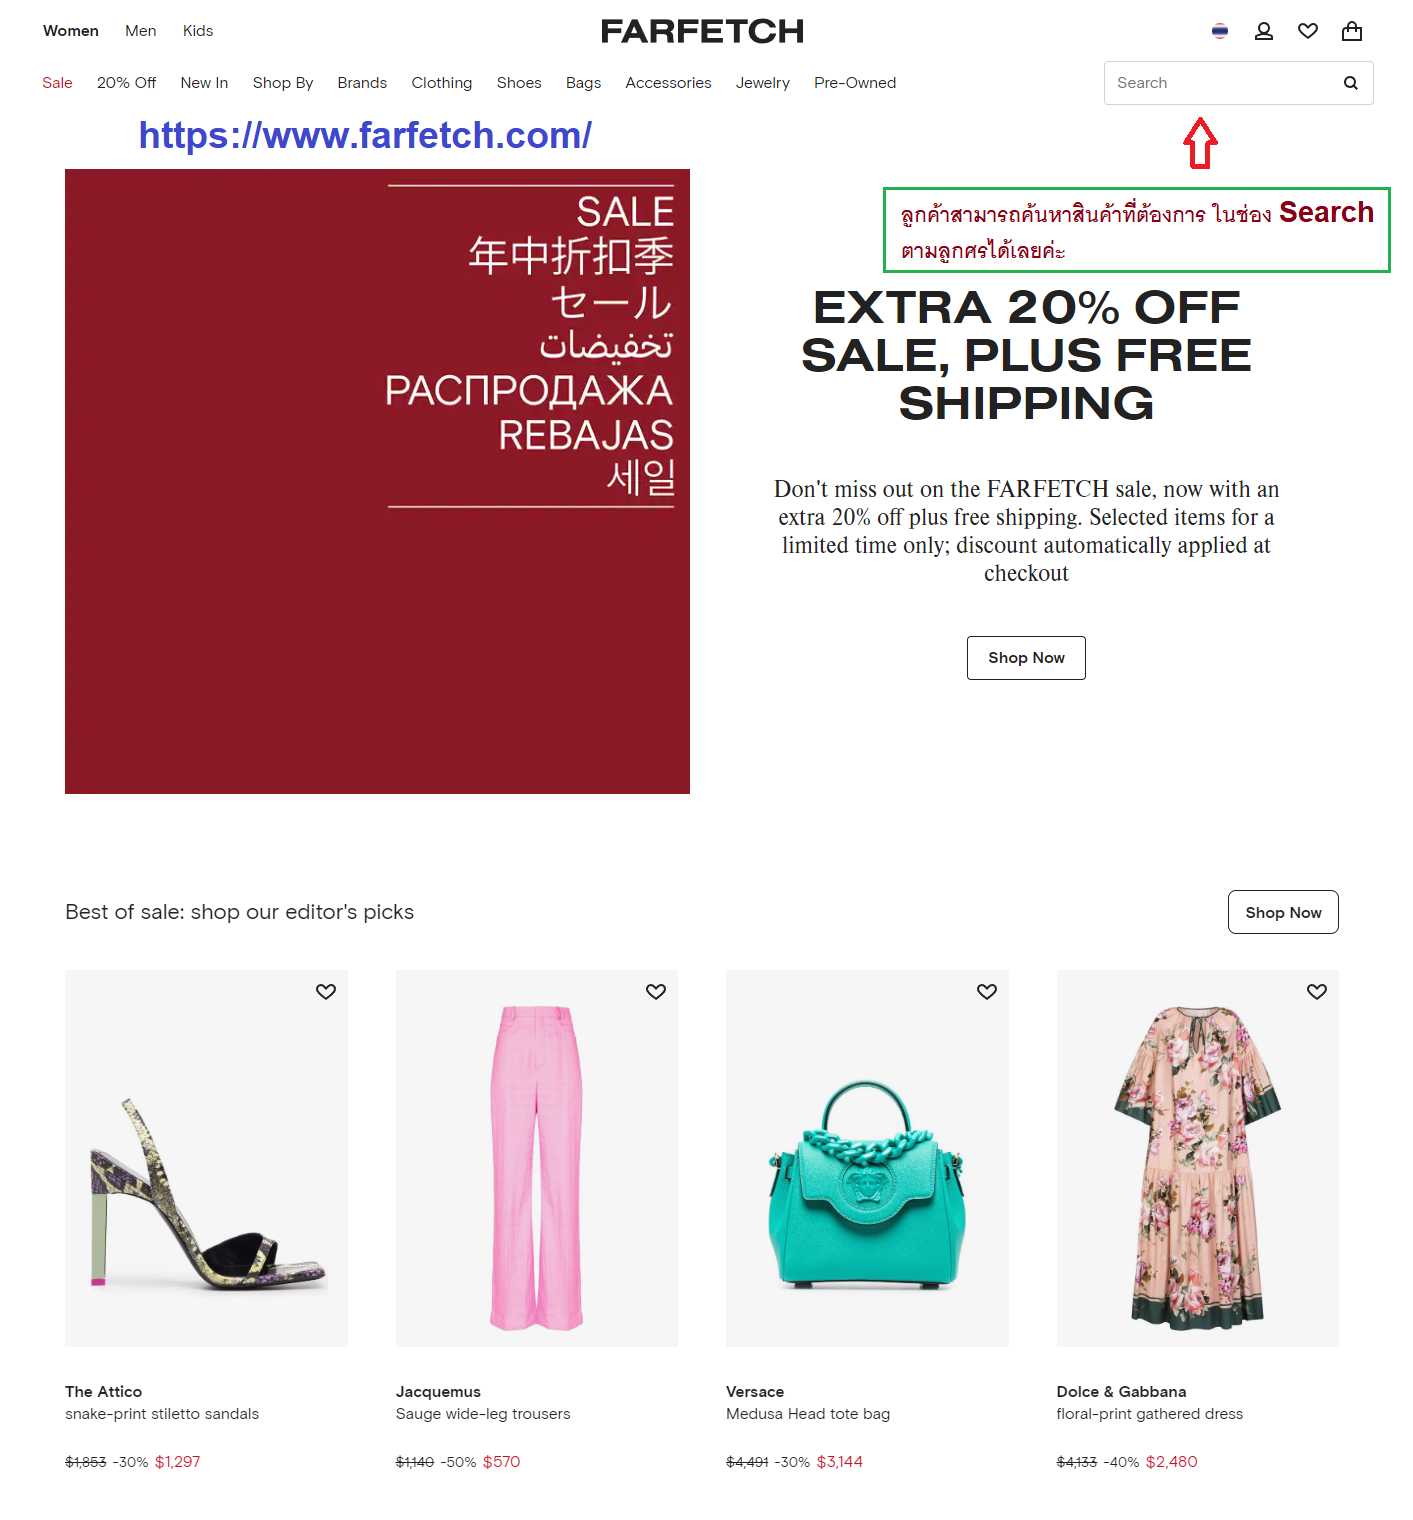1413x1520 pixels.
Task: Switch to the Kids section
Action: pos(198,31)
